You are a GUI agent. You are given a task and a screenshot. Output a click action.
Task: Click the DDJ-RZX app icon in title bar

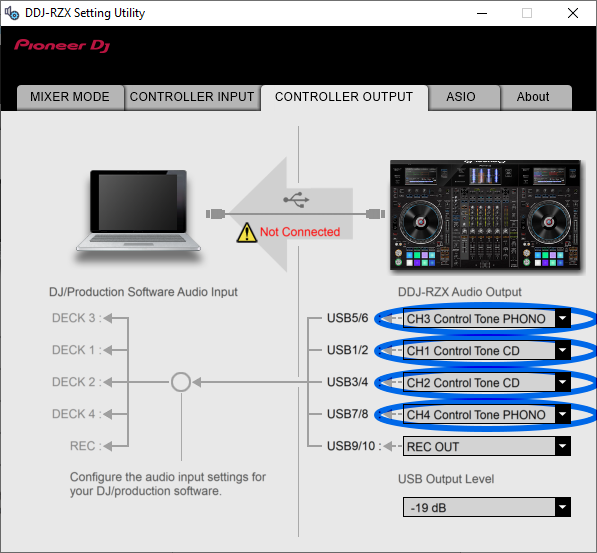[x=12, y=13]
